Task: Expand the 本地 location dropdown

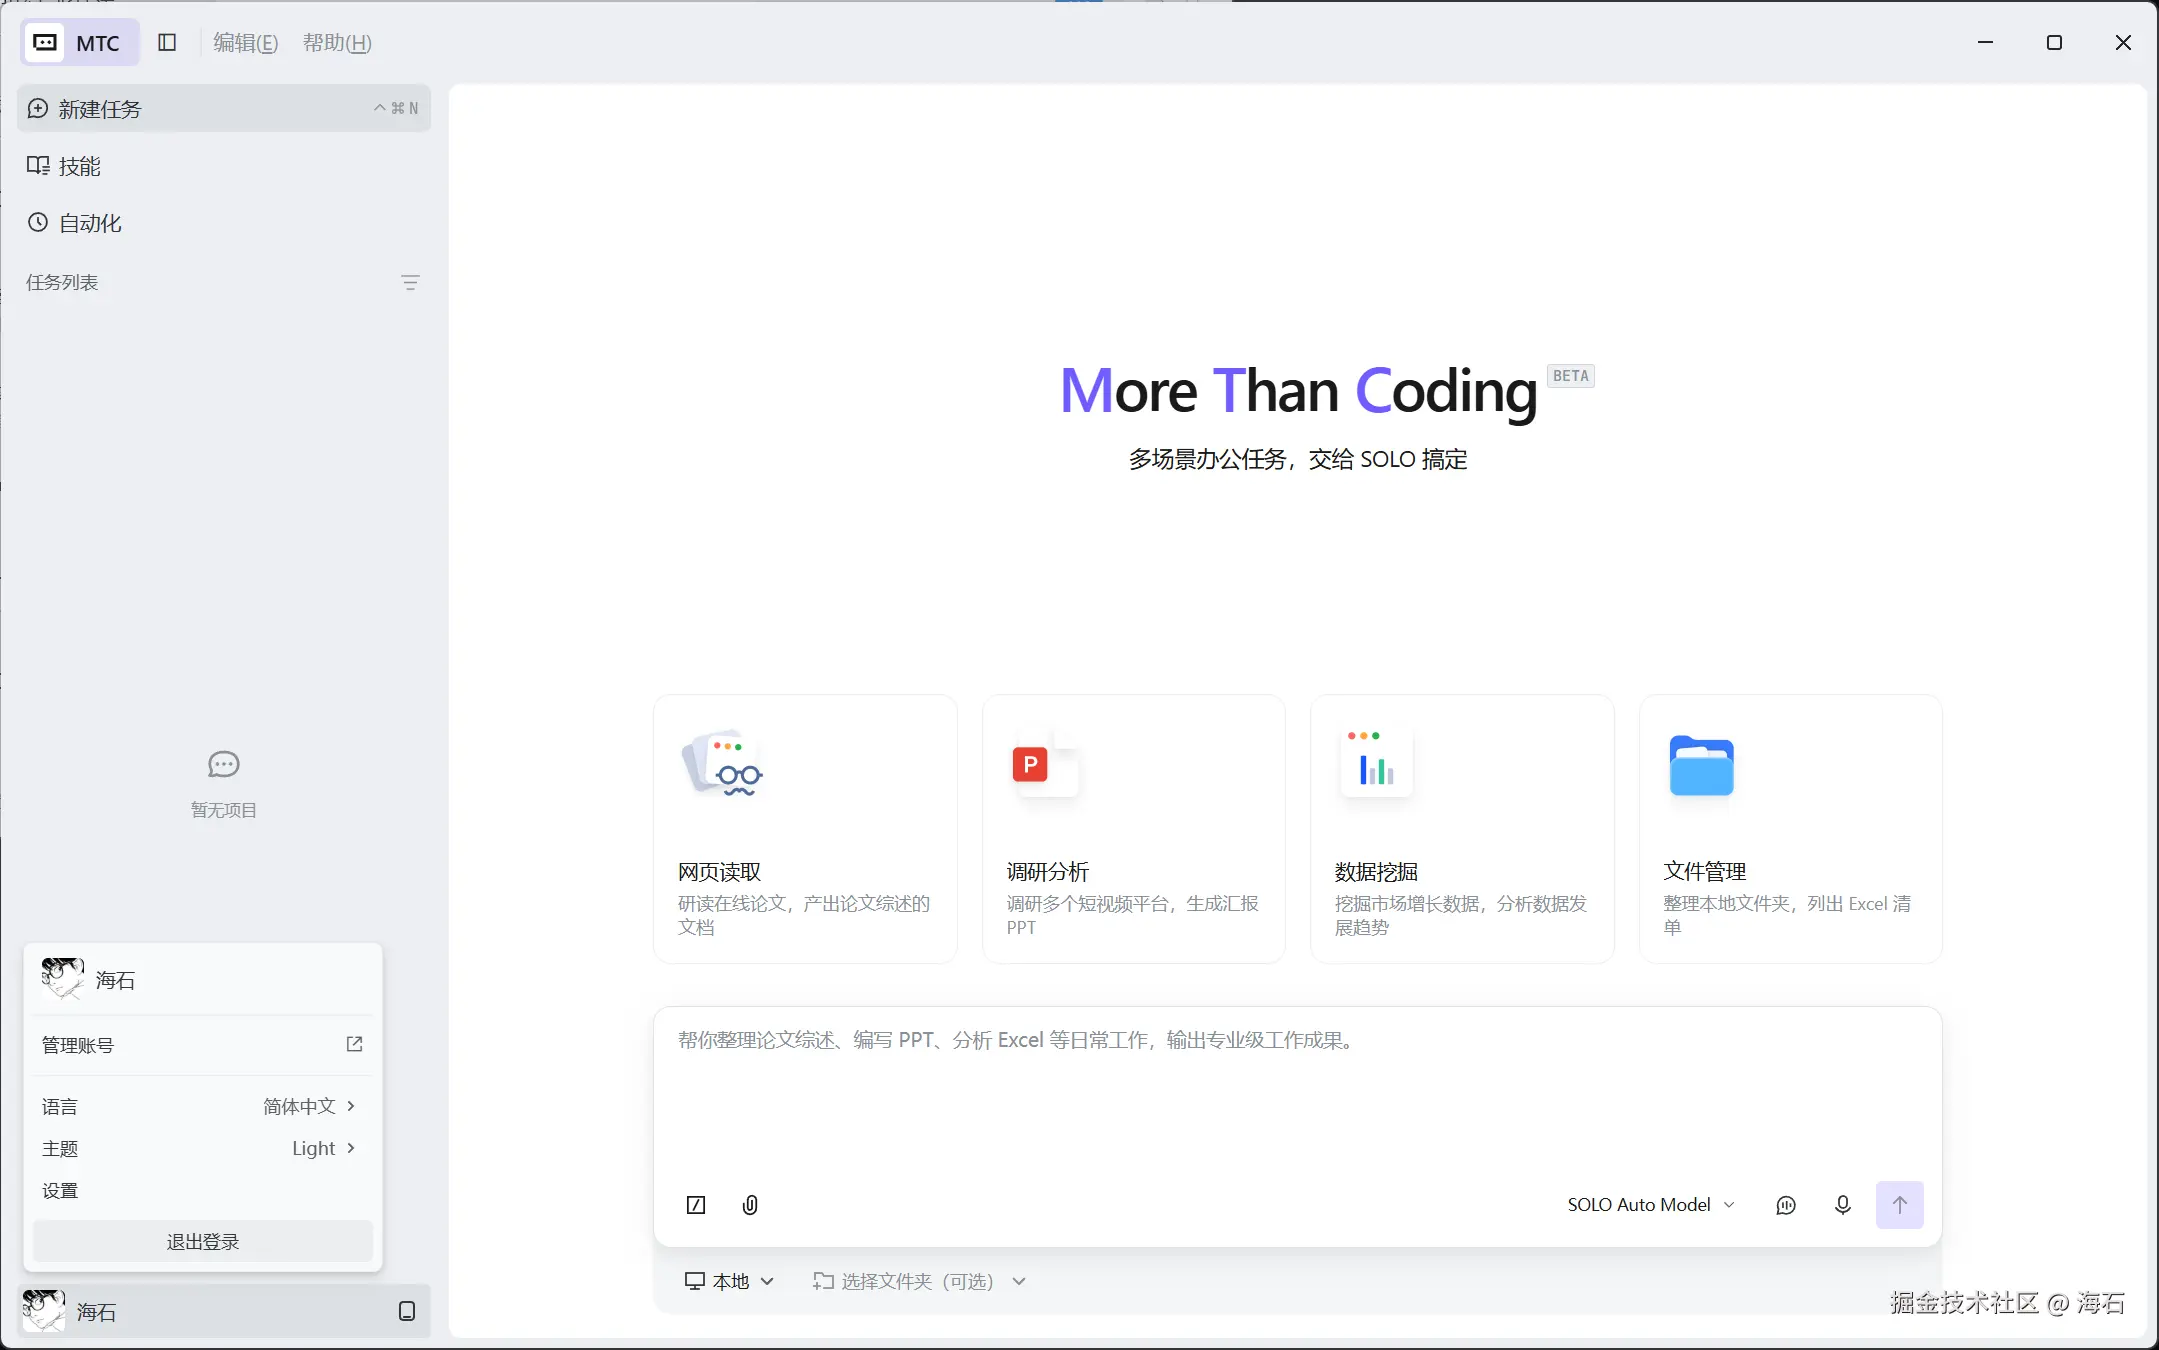Action: [729, 1281]
